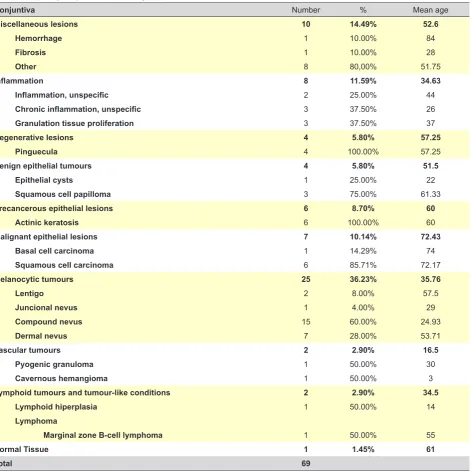
Task: Select the 8.70% percentage cell
Action: click(363, 208)
